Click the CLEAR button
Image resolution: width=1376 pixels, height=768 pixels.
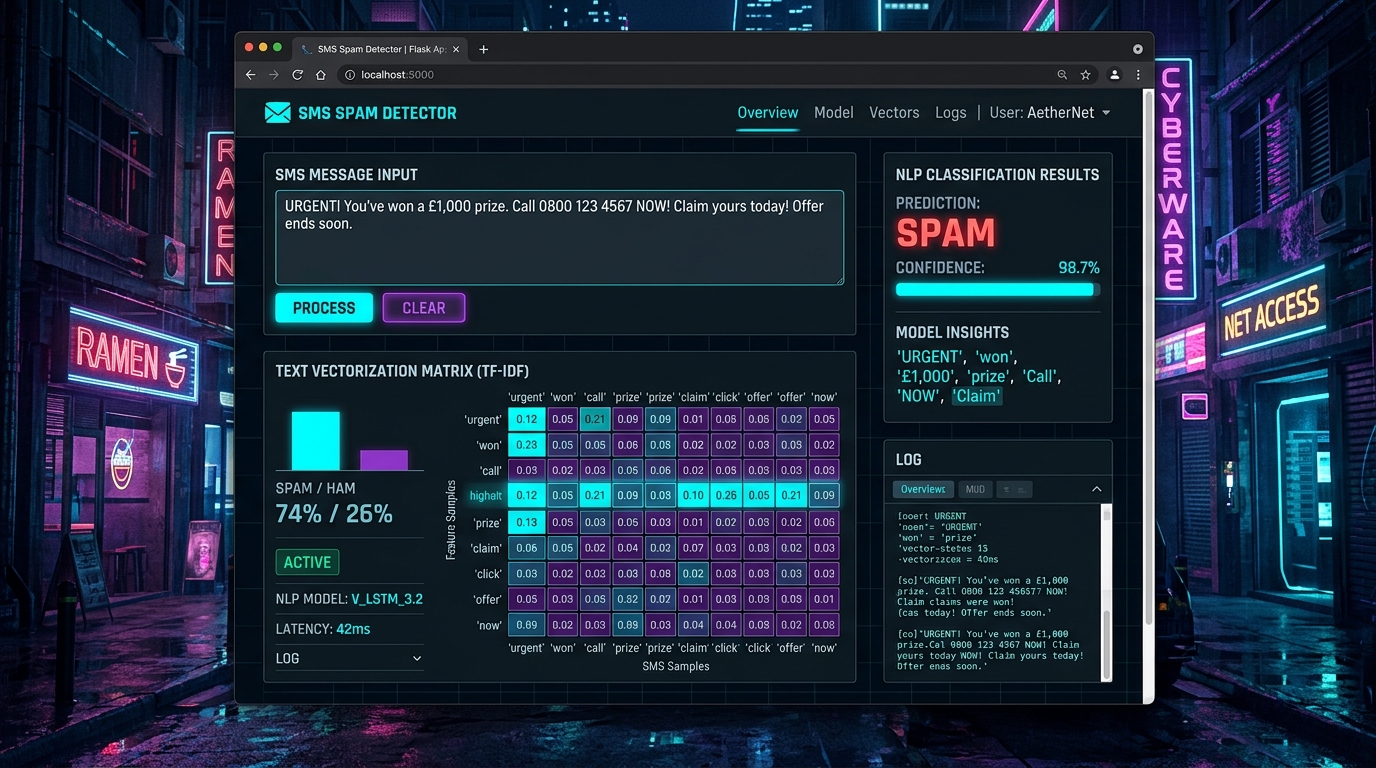pos(424,308)
